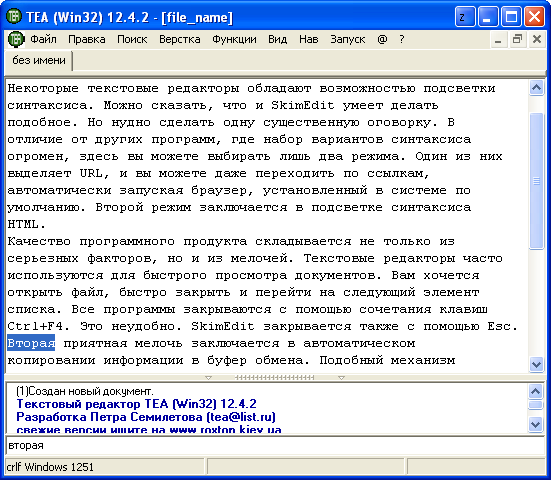Open the Запуск menu
The height and width of the screenshot is (480, 551).
[348, 39]
